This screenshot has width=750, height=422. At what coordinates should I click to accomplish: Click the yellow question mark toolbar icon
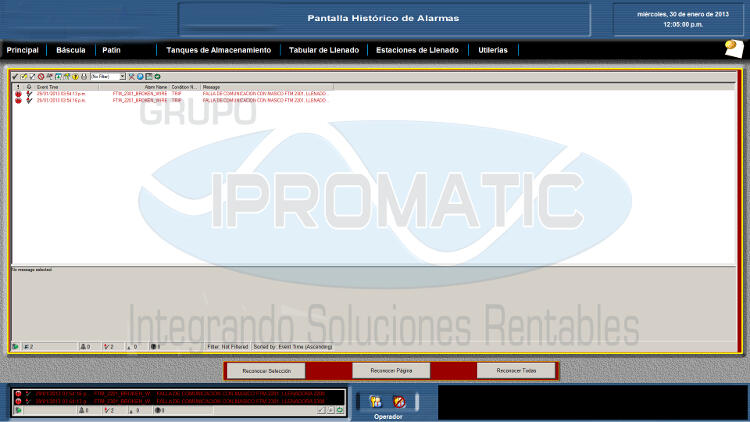click(x=76, y=77)
